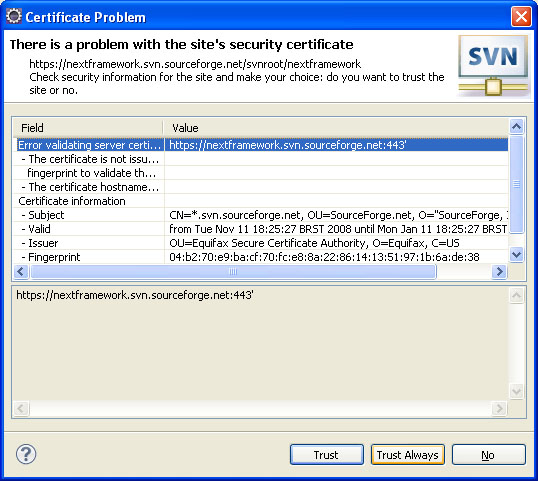Select 'fingerprint to validate th...' row
Viewport: 538px width, 481px height.
(261, 173)
